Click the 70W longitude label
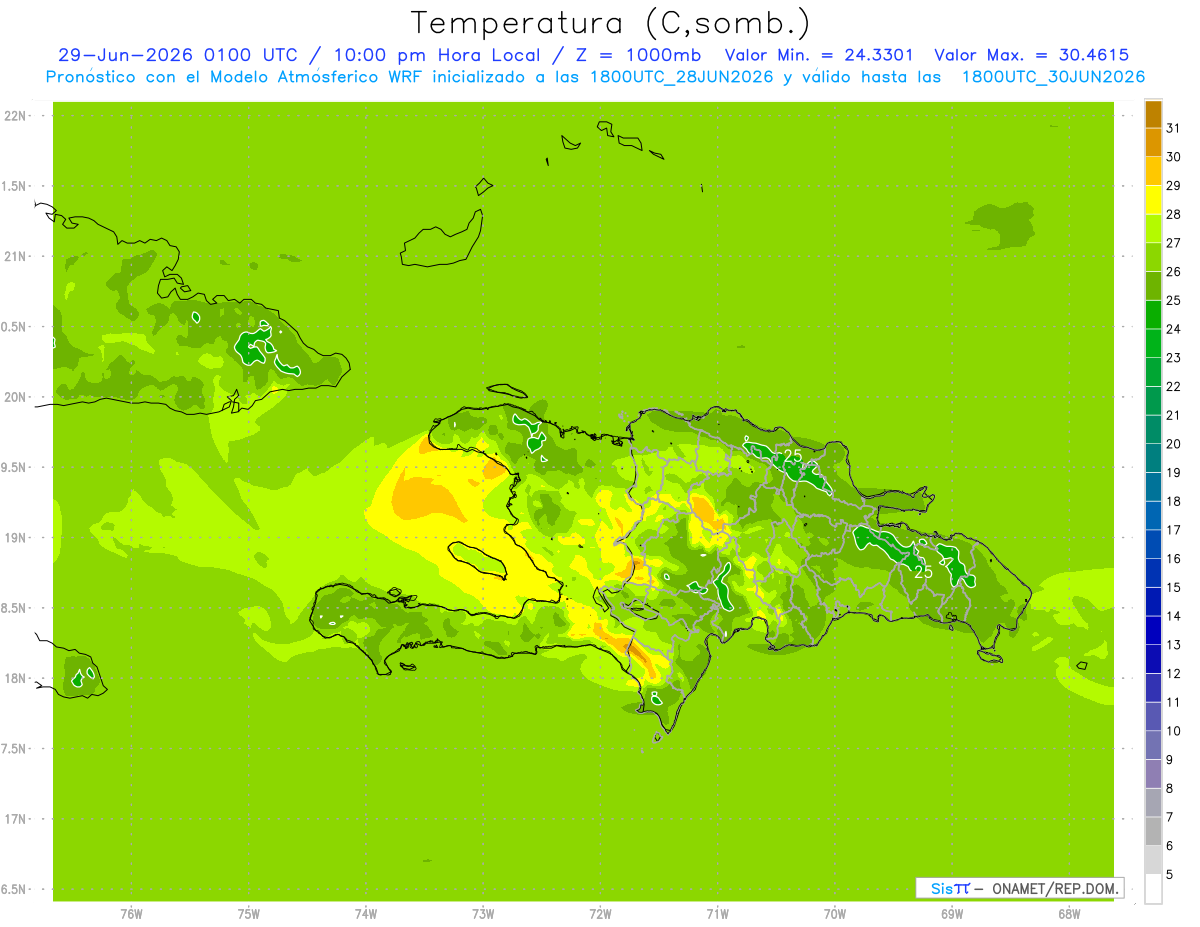The image size is (1200, 927). pyautogui.click(x=835, y=914)
